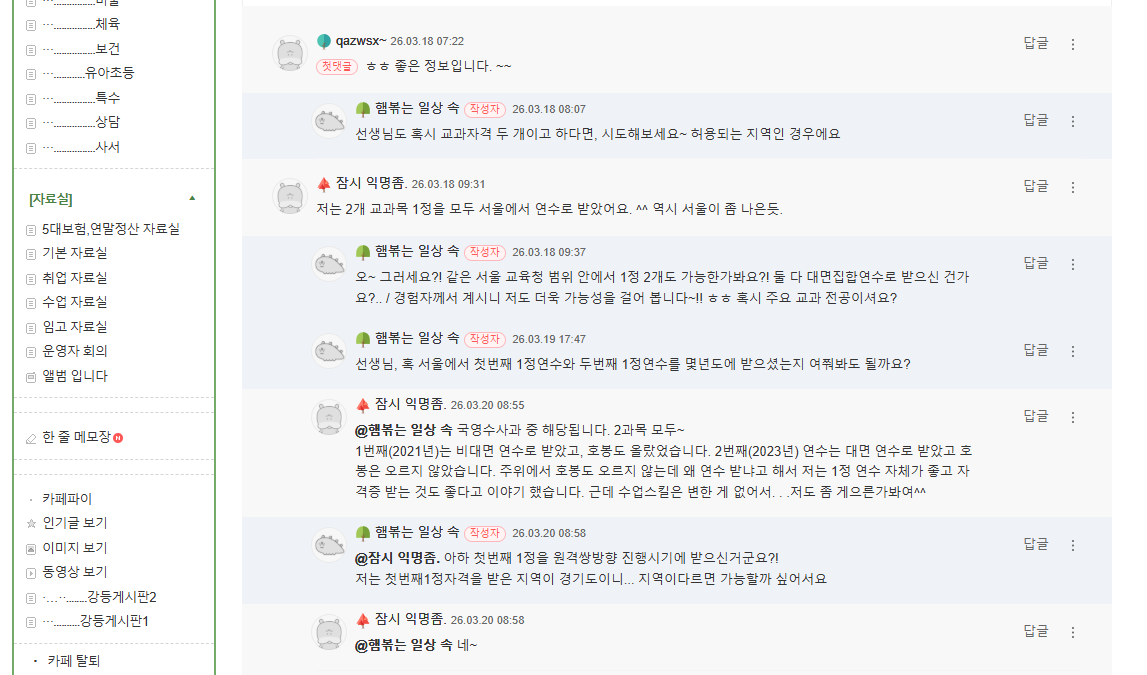Open the 수업 자료실 board
This screenshot has height=675, width=1147.
[x=74, y=302]
